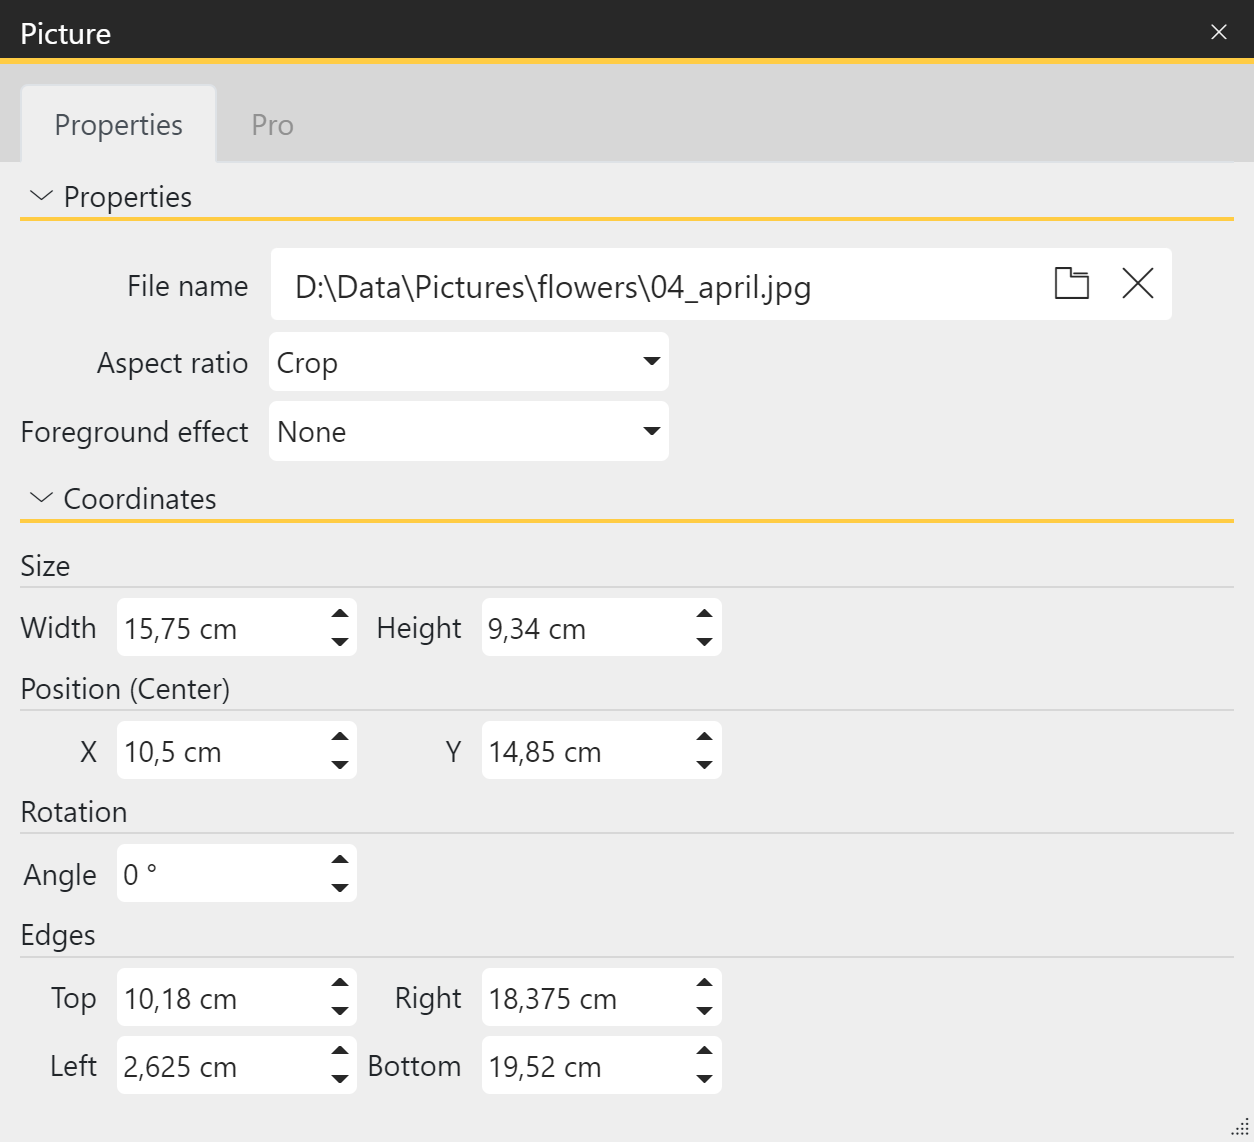Close the Picture dialog window

(x=1218, y=32)
